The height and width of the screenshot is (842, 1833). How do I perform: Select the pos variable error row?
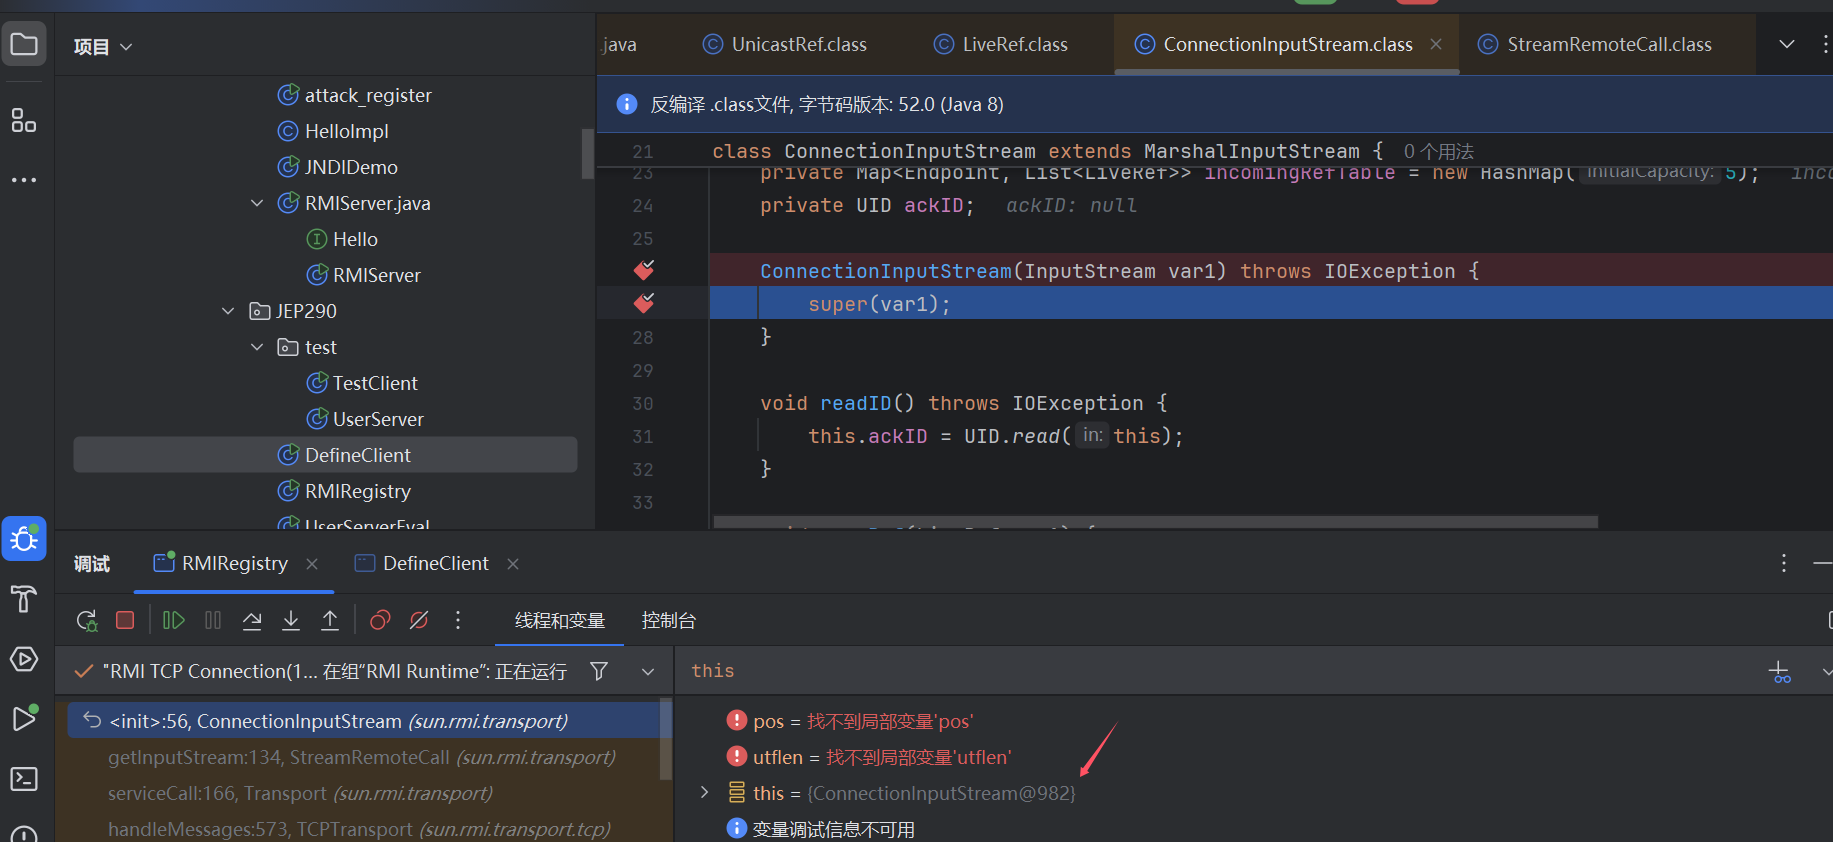click(x=850, y=721)
